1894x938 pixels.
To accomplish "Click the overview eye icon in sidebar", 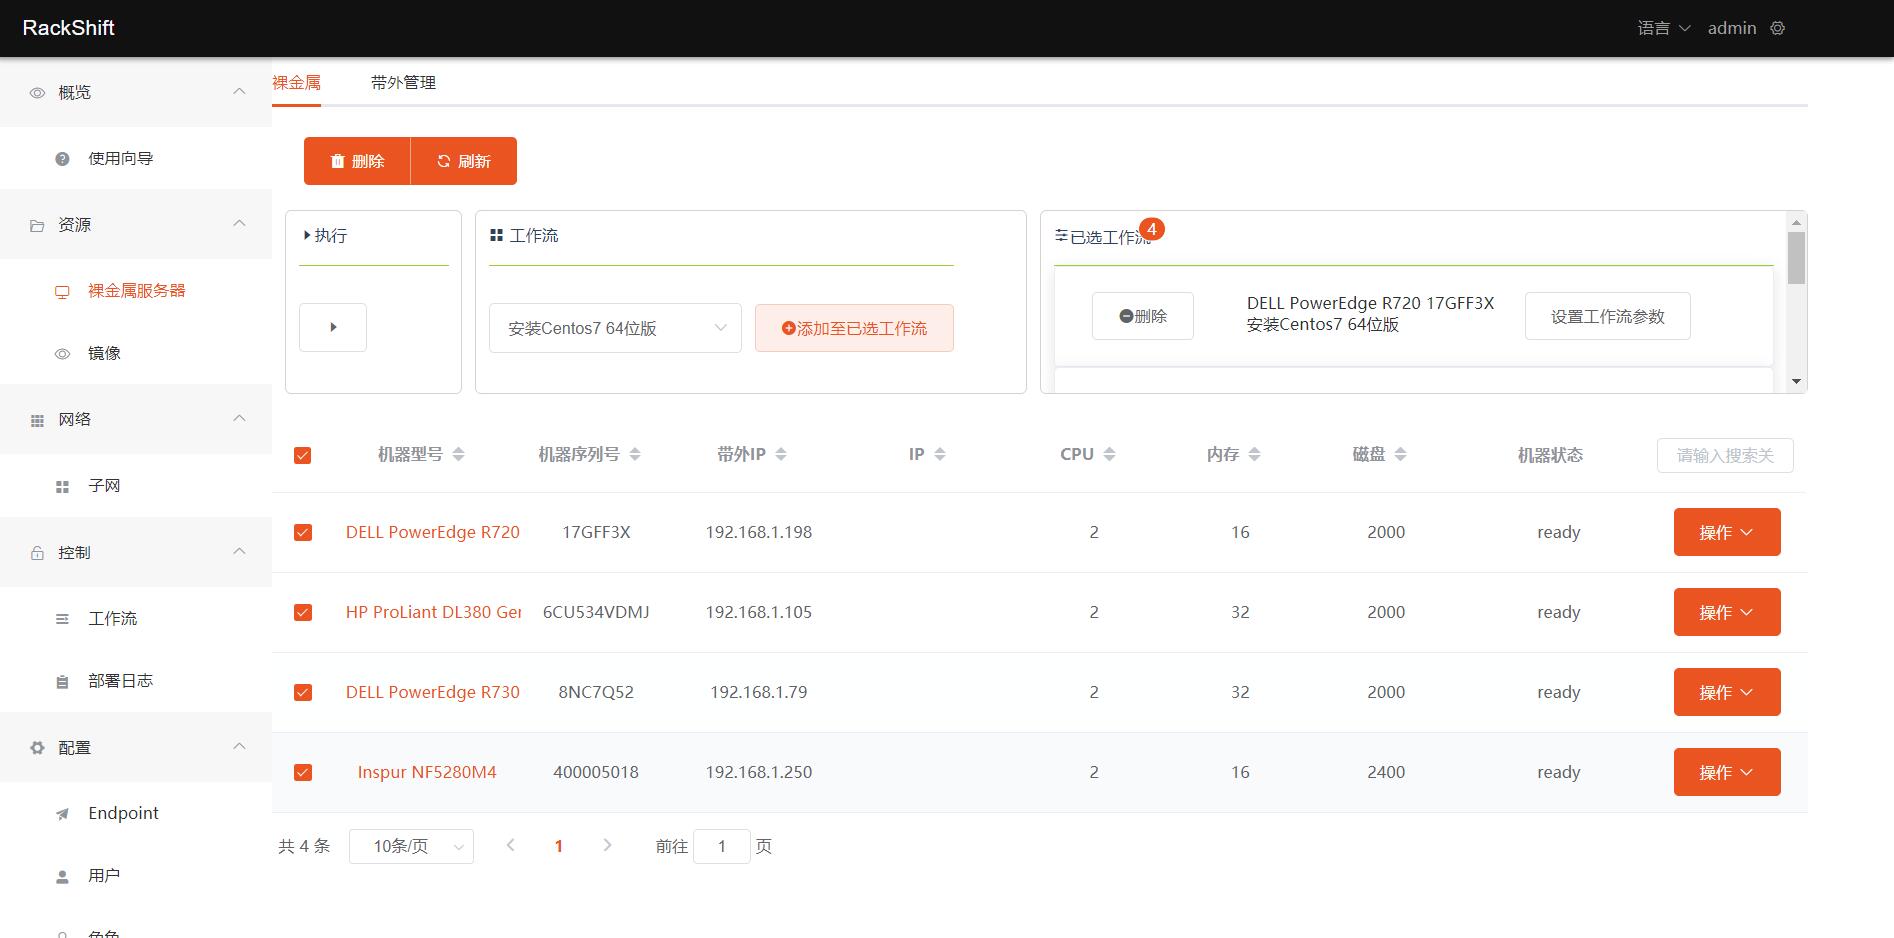I will point(37,93).
